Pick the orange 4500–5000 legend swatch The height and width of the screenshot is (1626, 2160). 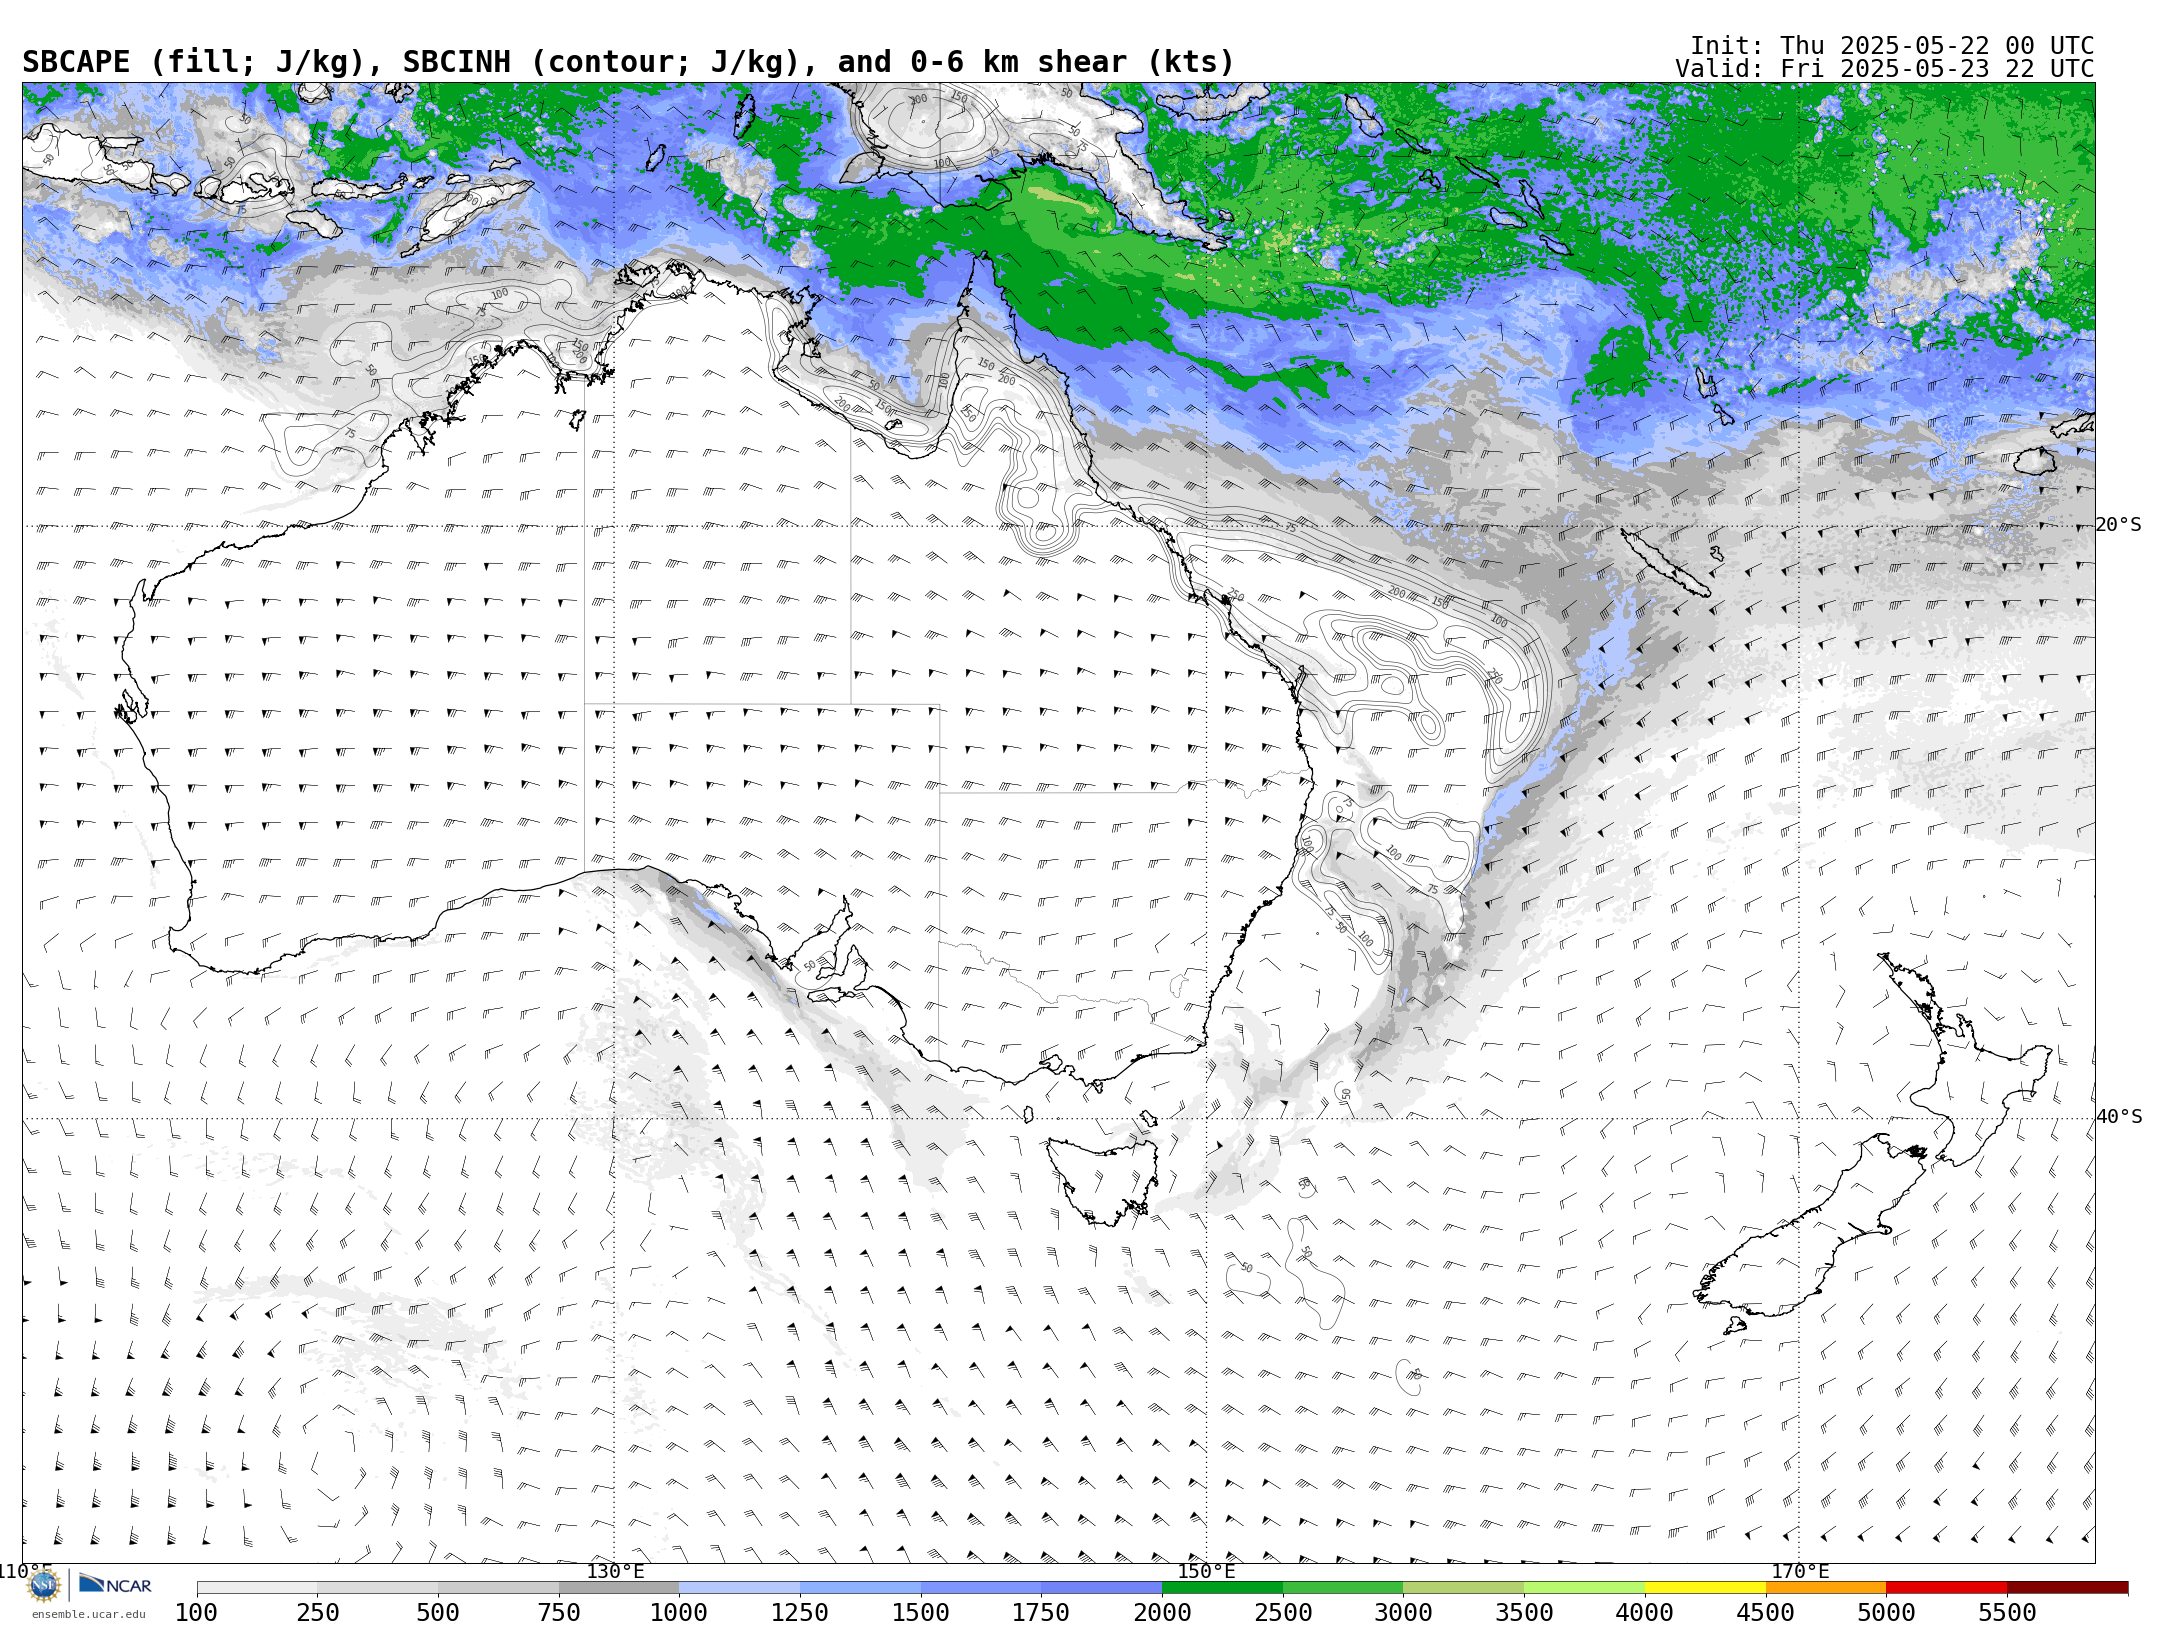pos(1825,1588)
